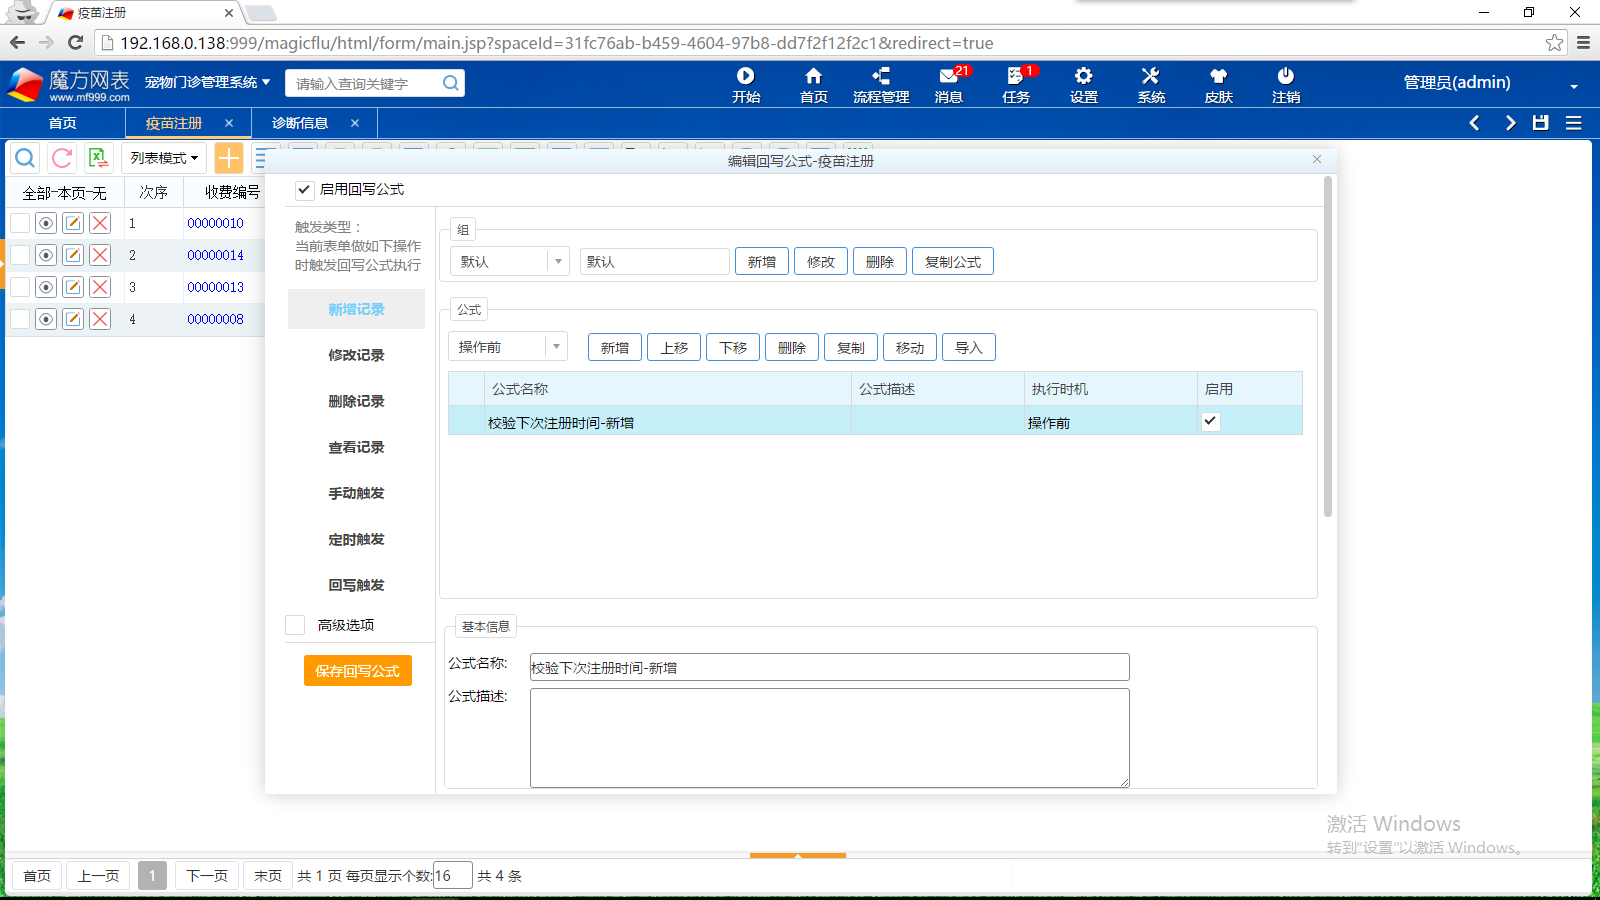Open 列表模式 view mode dropdown

(x=164, y=158)
